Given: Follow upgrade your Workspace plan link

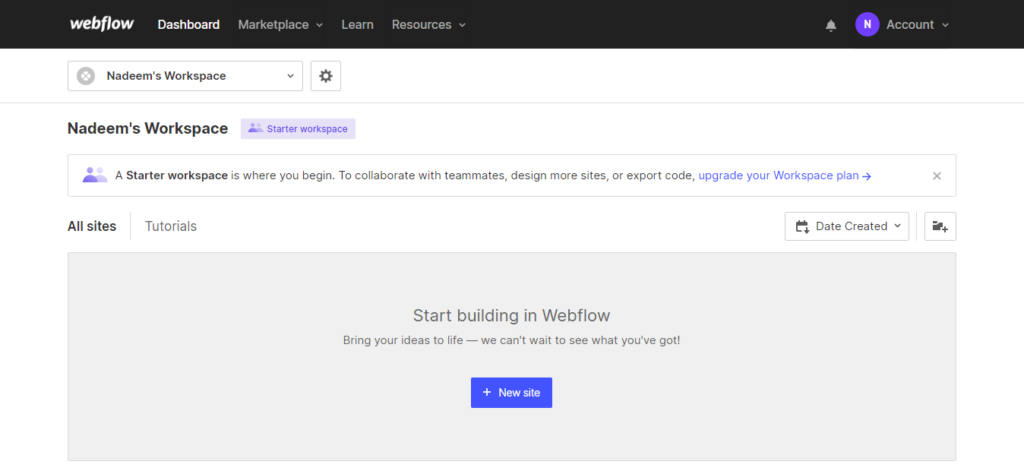Looking at the screenshot, I should click(x=784, y=176).
